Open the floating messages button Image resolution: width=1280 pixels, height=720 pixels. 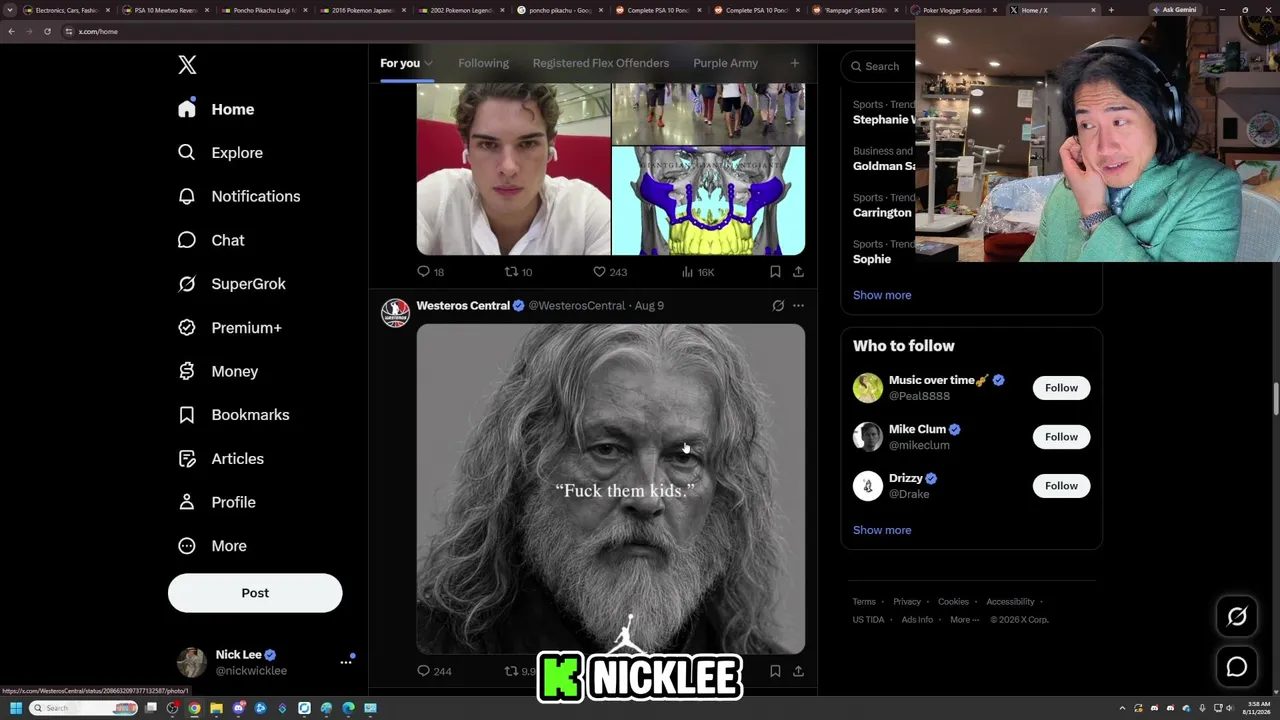coord(1237,667)
